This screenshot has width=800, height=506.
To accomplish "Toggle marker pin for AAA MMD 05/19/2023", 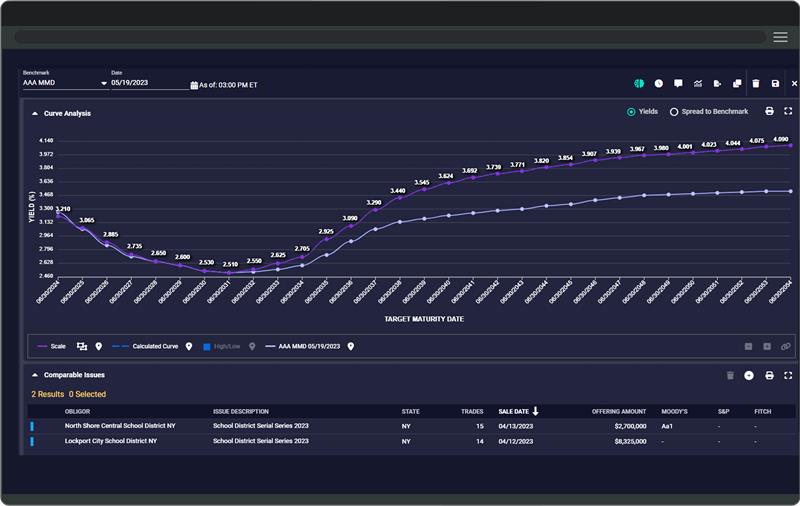I will [351, 346].
